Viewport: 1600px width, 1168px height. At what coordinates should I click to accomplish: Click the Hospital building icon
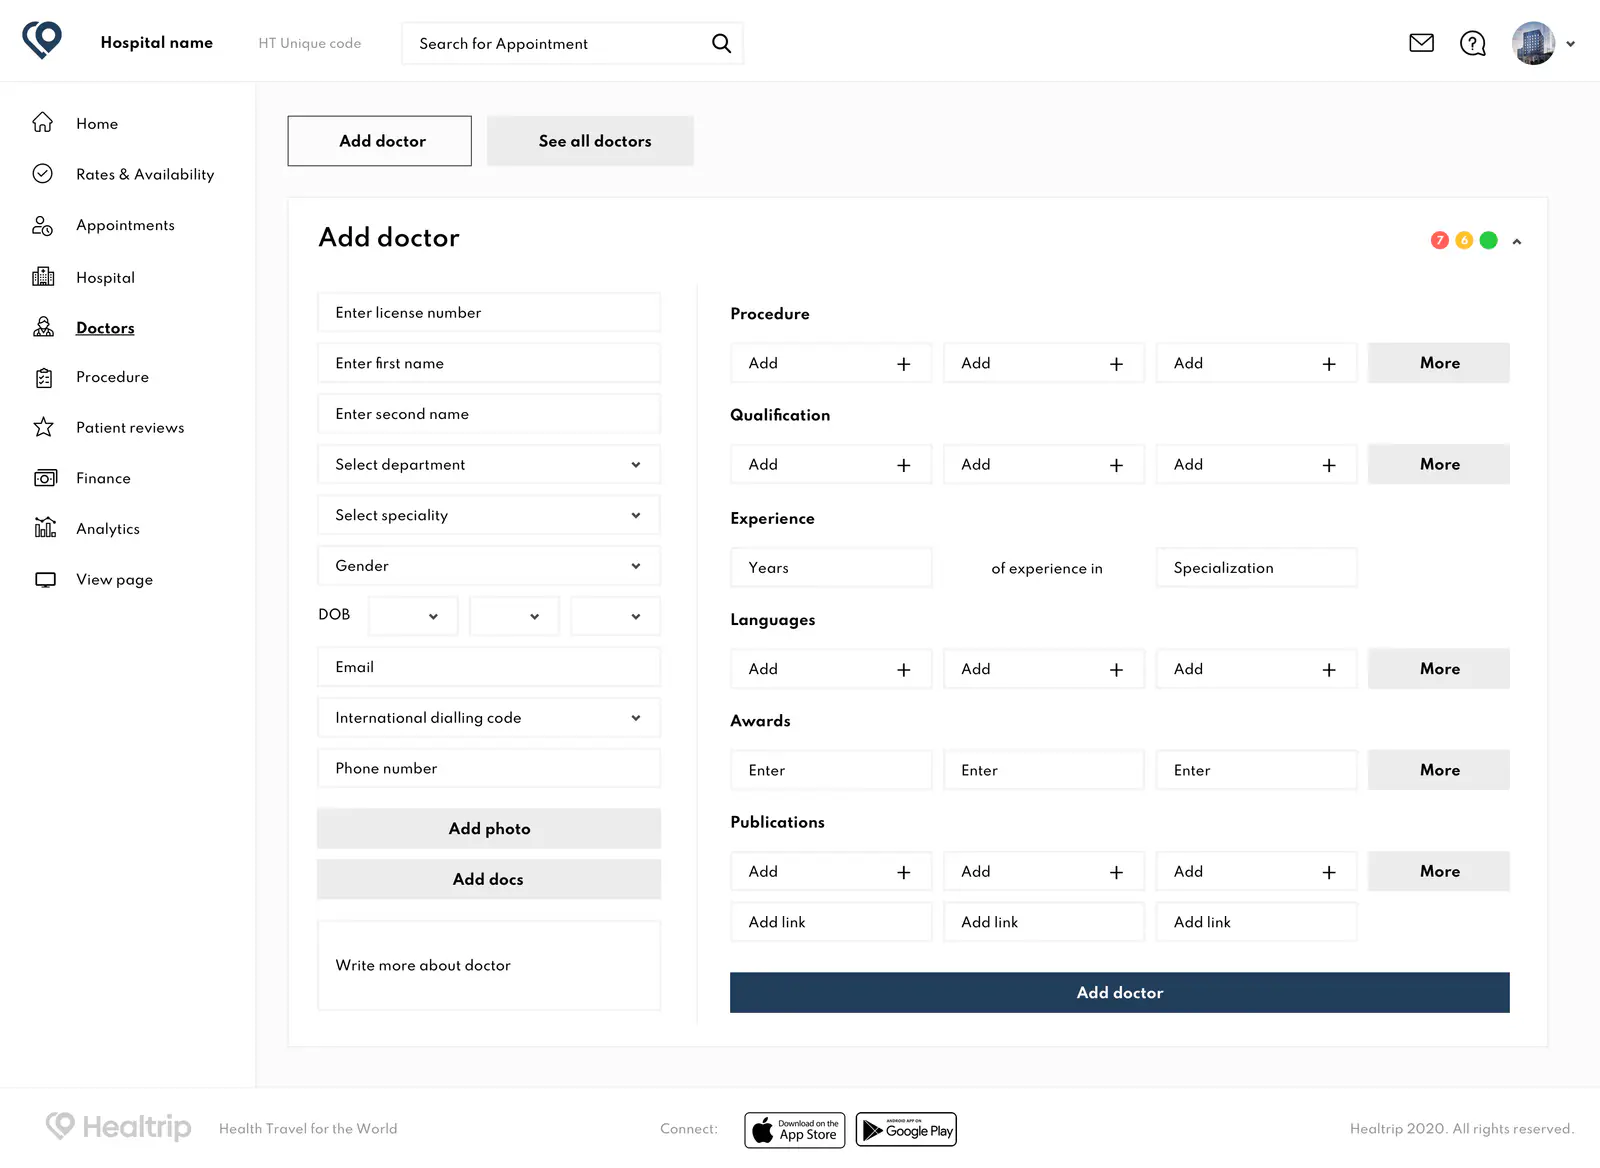click(43, 277)
